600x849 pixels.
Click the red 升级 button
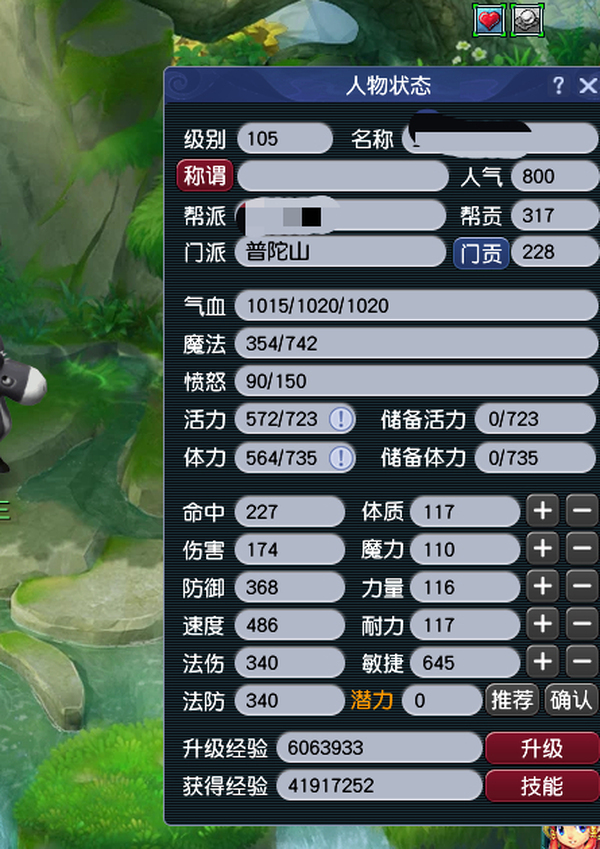tap(542, 748)
